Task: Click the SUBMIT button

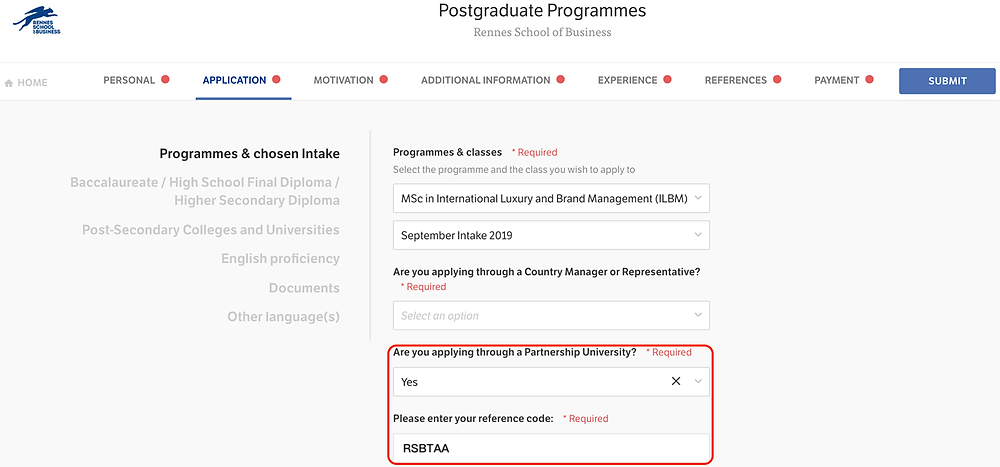Action: (947, 81)
